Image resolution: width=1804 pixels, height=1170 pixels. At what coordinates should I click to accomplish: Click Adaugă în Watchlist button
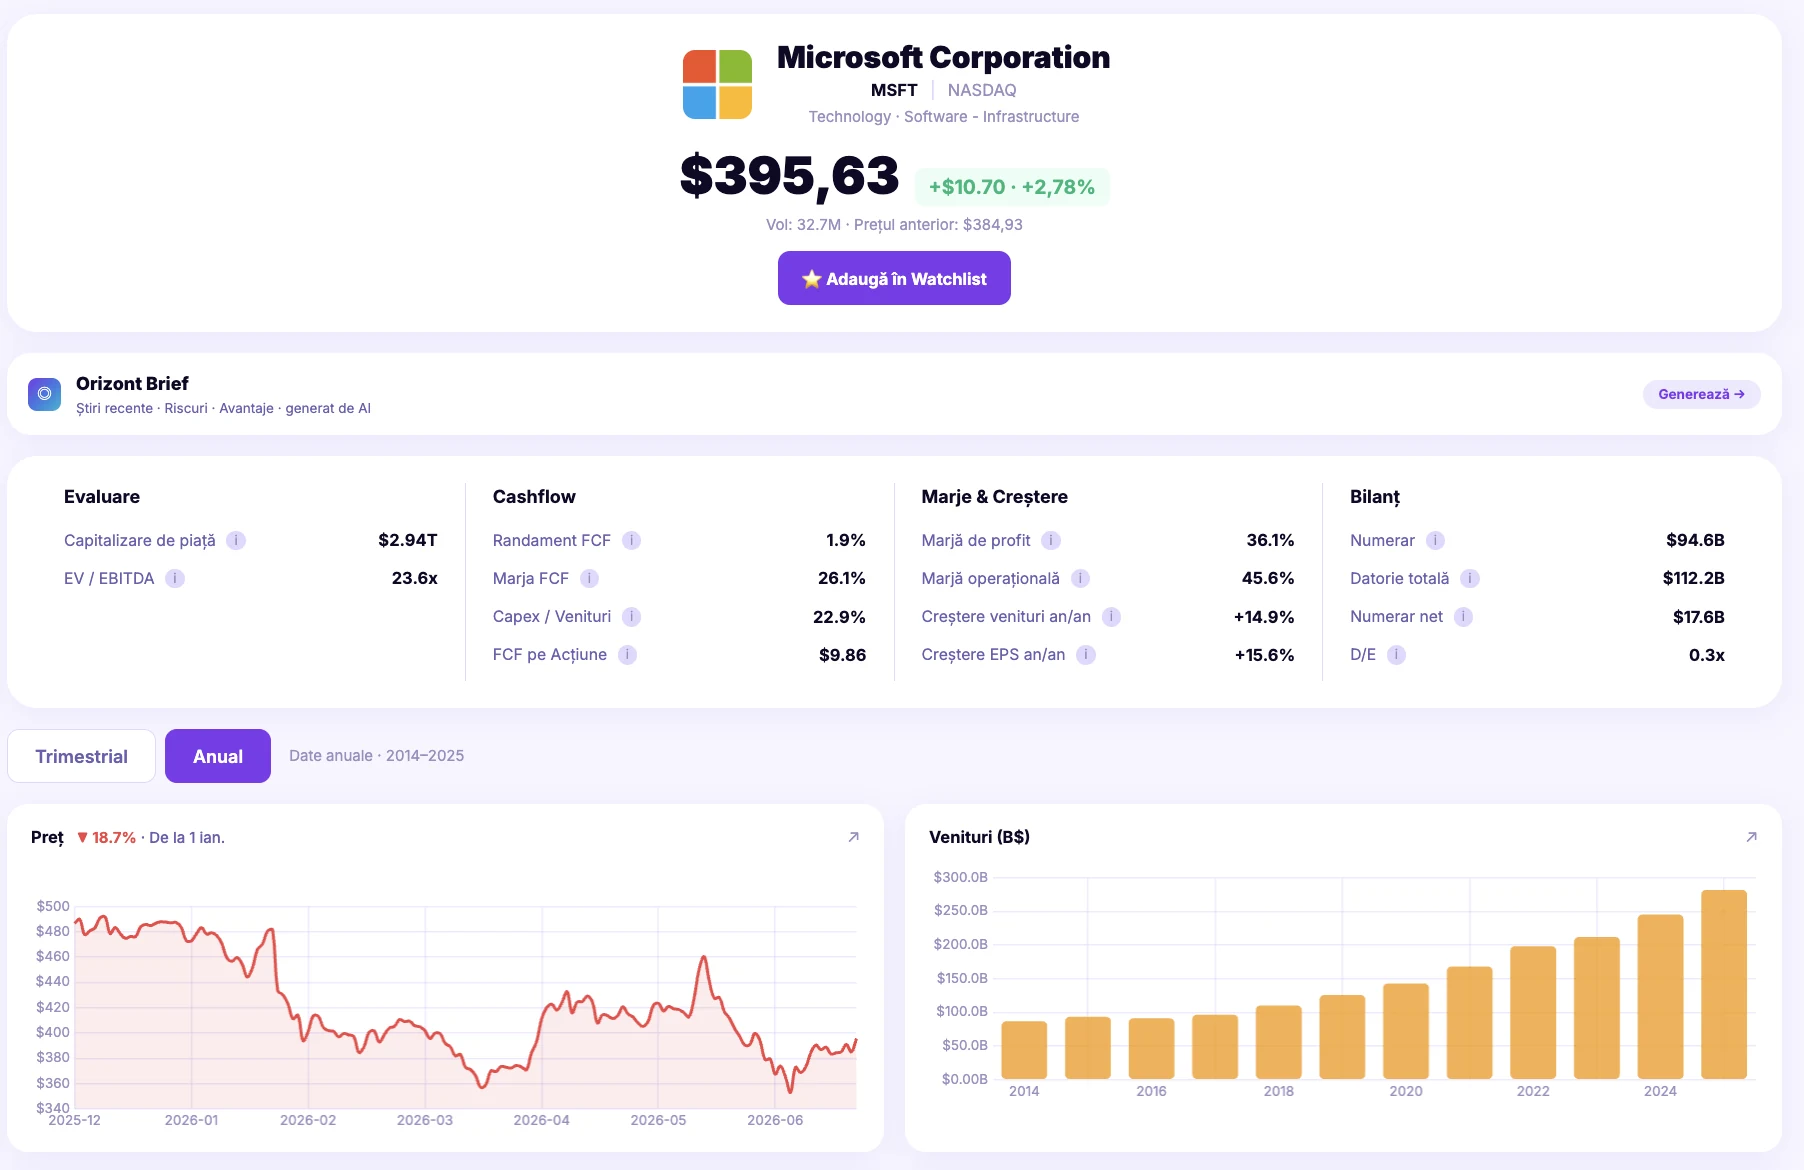[894, 278]
